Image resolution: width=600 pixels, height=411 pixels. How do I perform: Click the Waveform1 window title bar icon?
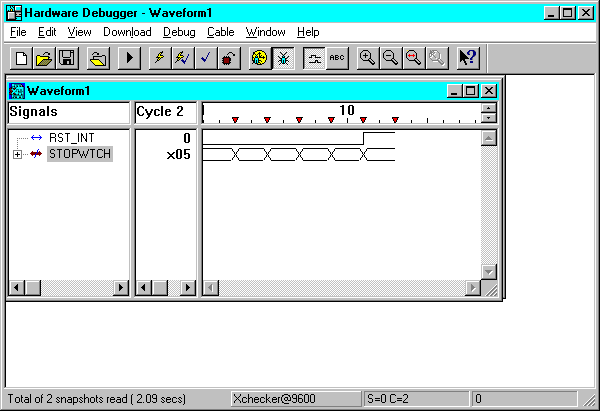pyautogui.click(x=17, y=91)
